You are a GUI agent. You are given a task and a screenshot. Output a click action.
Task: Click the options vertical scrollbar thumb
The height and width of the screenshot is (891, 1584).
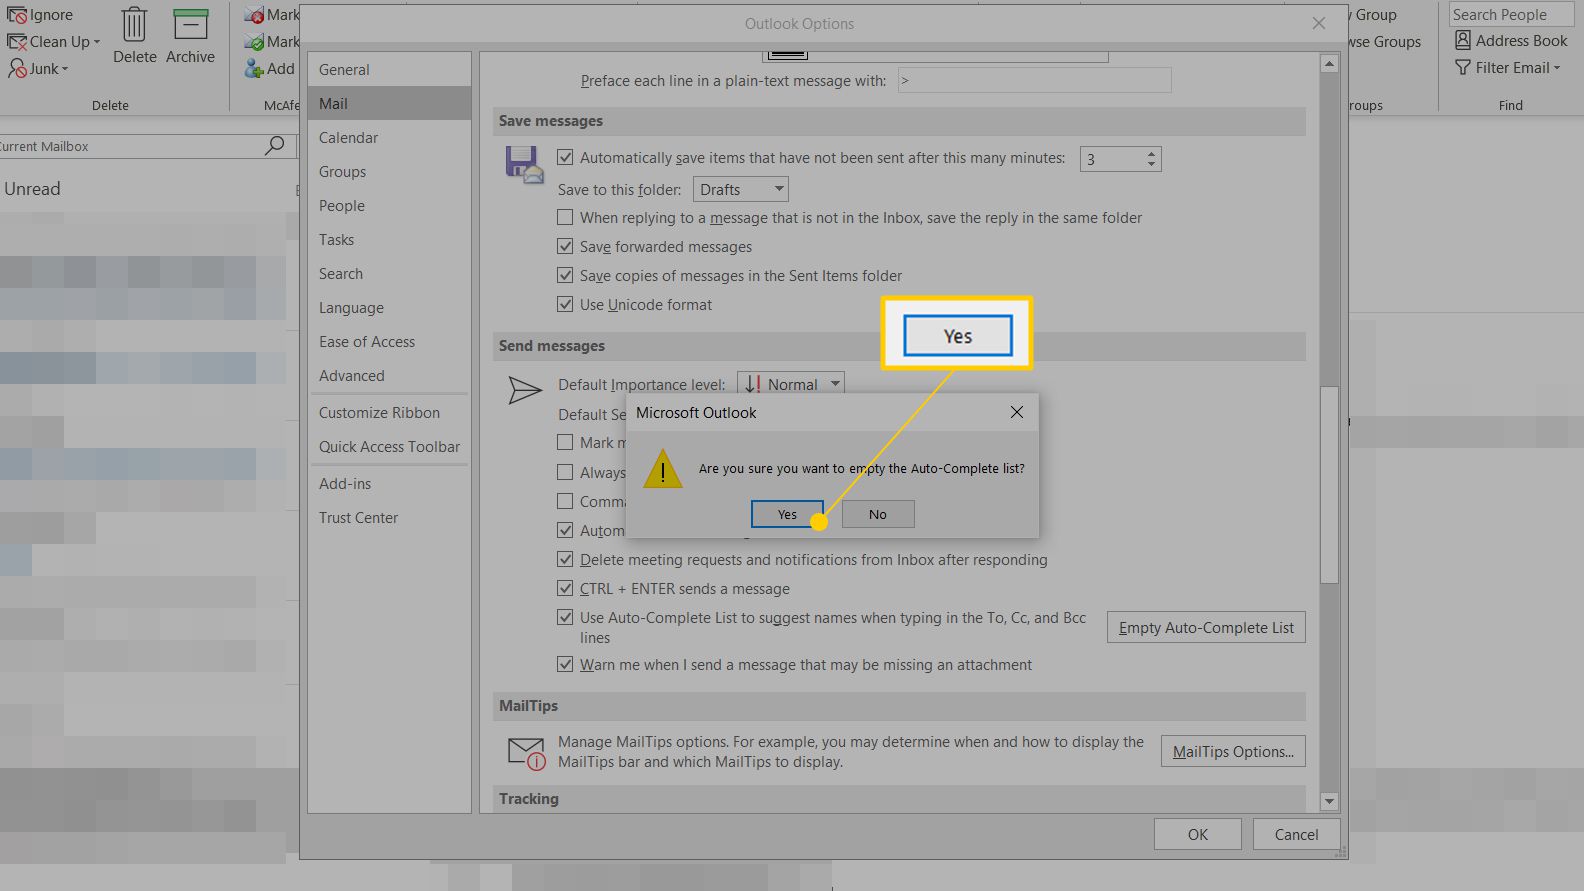(1329, 484)
